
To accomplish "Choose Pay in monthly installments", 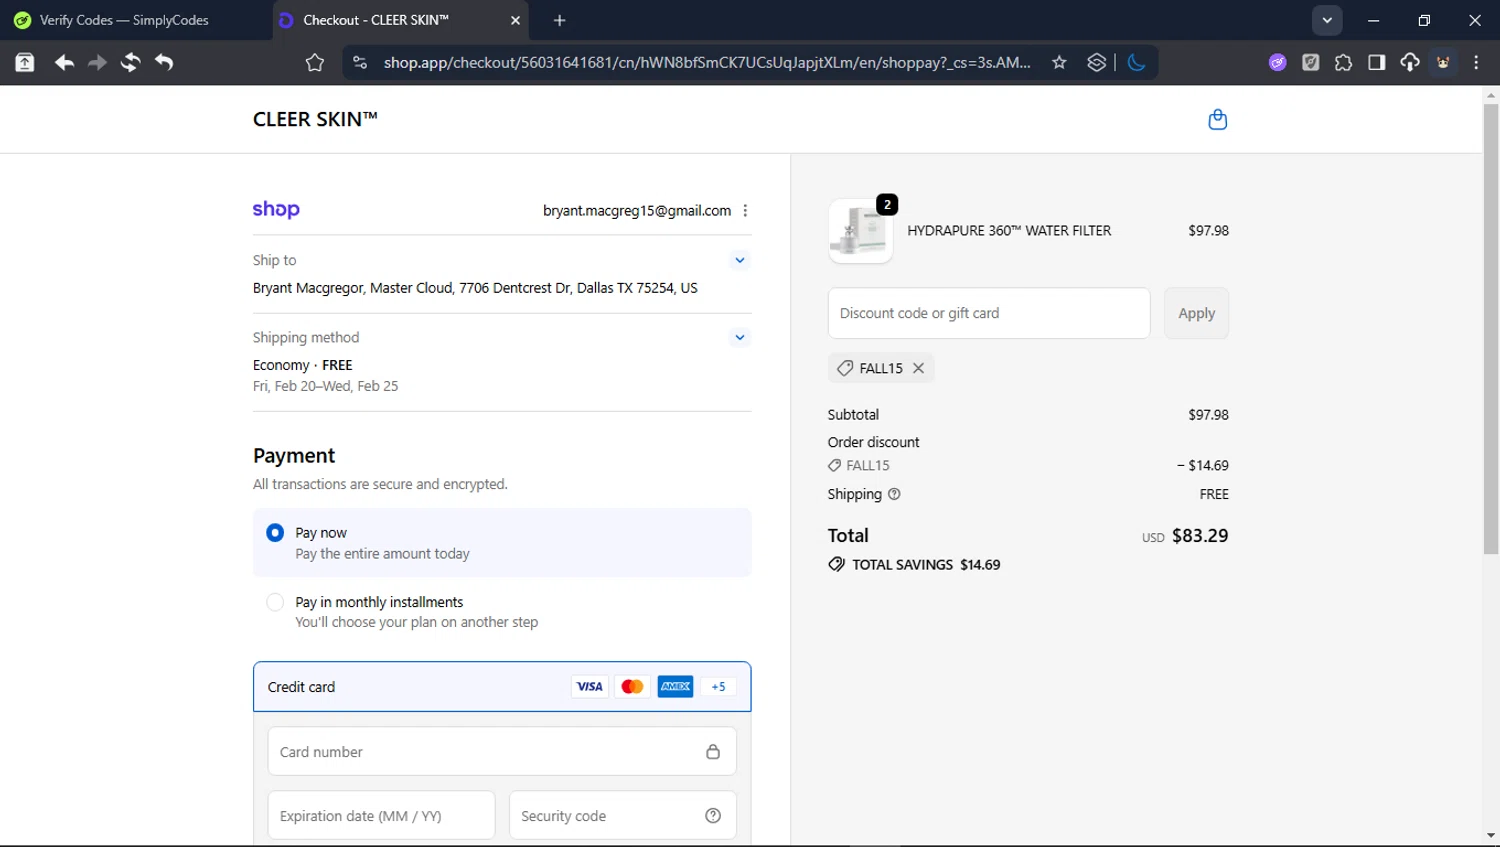I will tap(275, 602).
